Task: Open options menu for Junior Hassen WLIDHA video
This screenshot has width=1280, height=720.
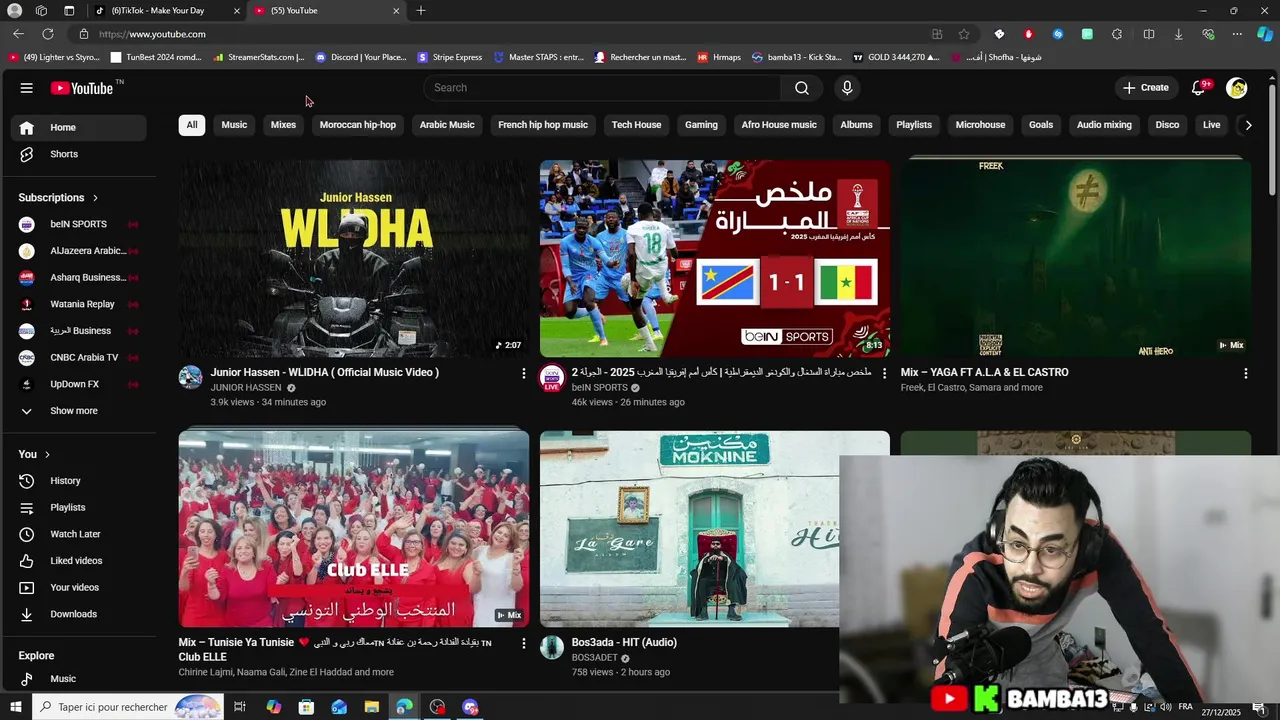Action: click(x=523, y=373)
